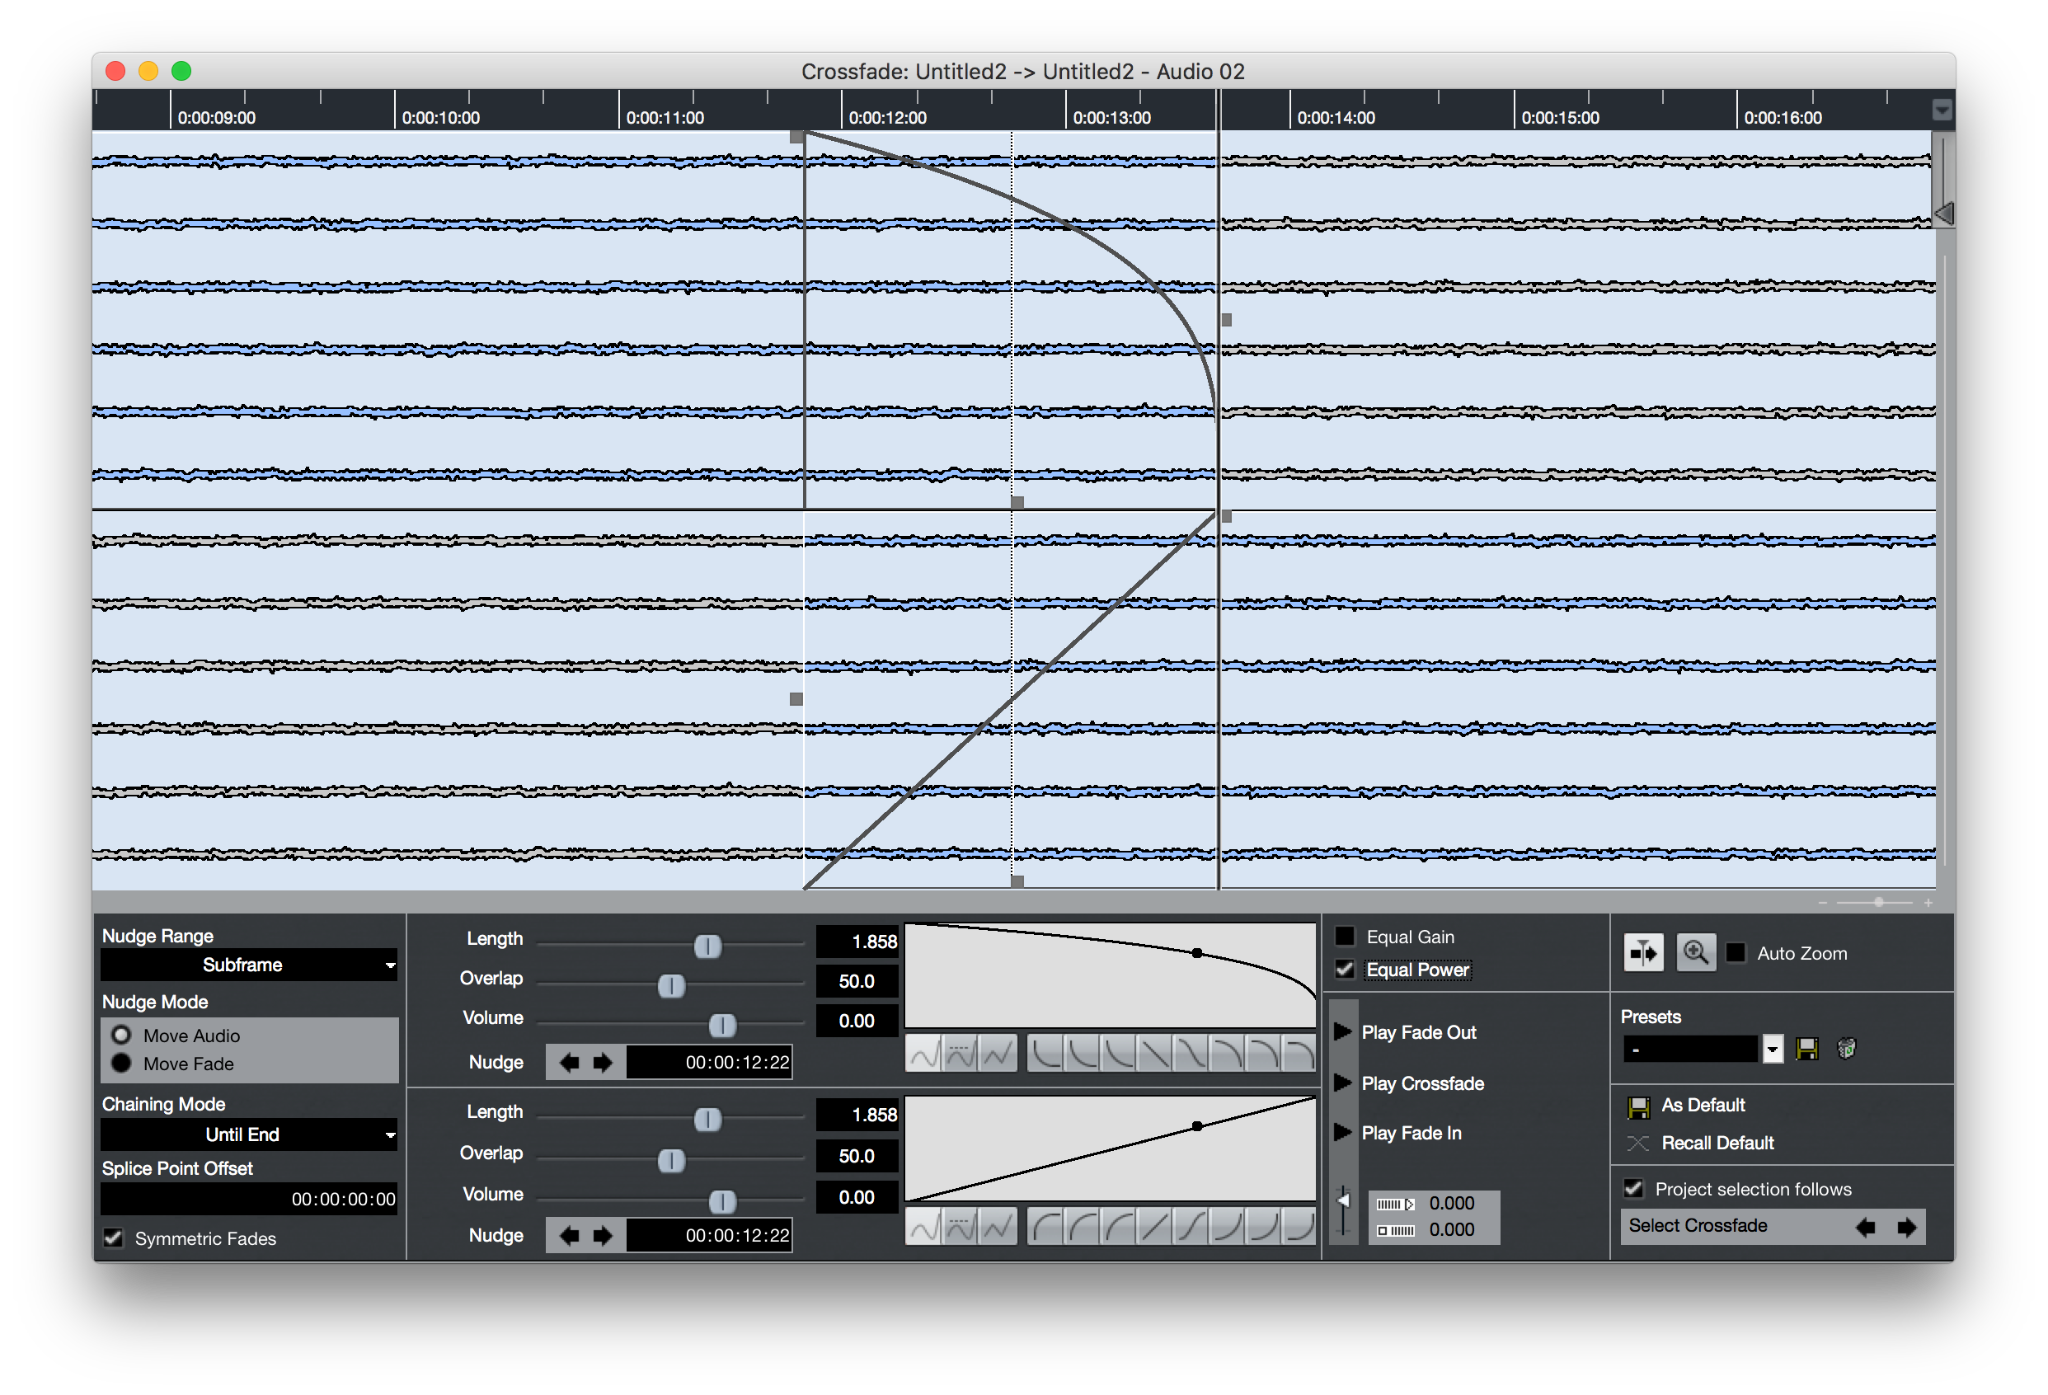The height and width of the screenshot is (1395, 2048).
Task: Select the linear fade-out curve shape
Action: [1154, 1053]
